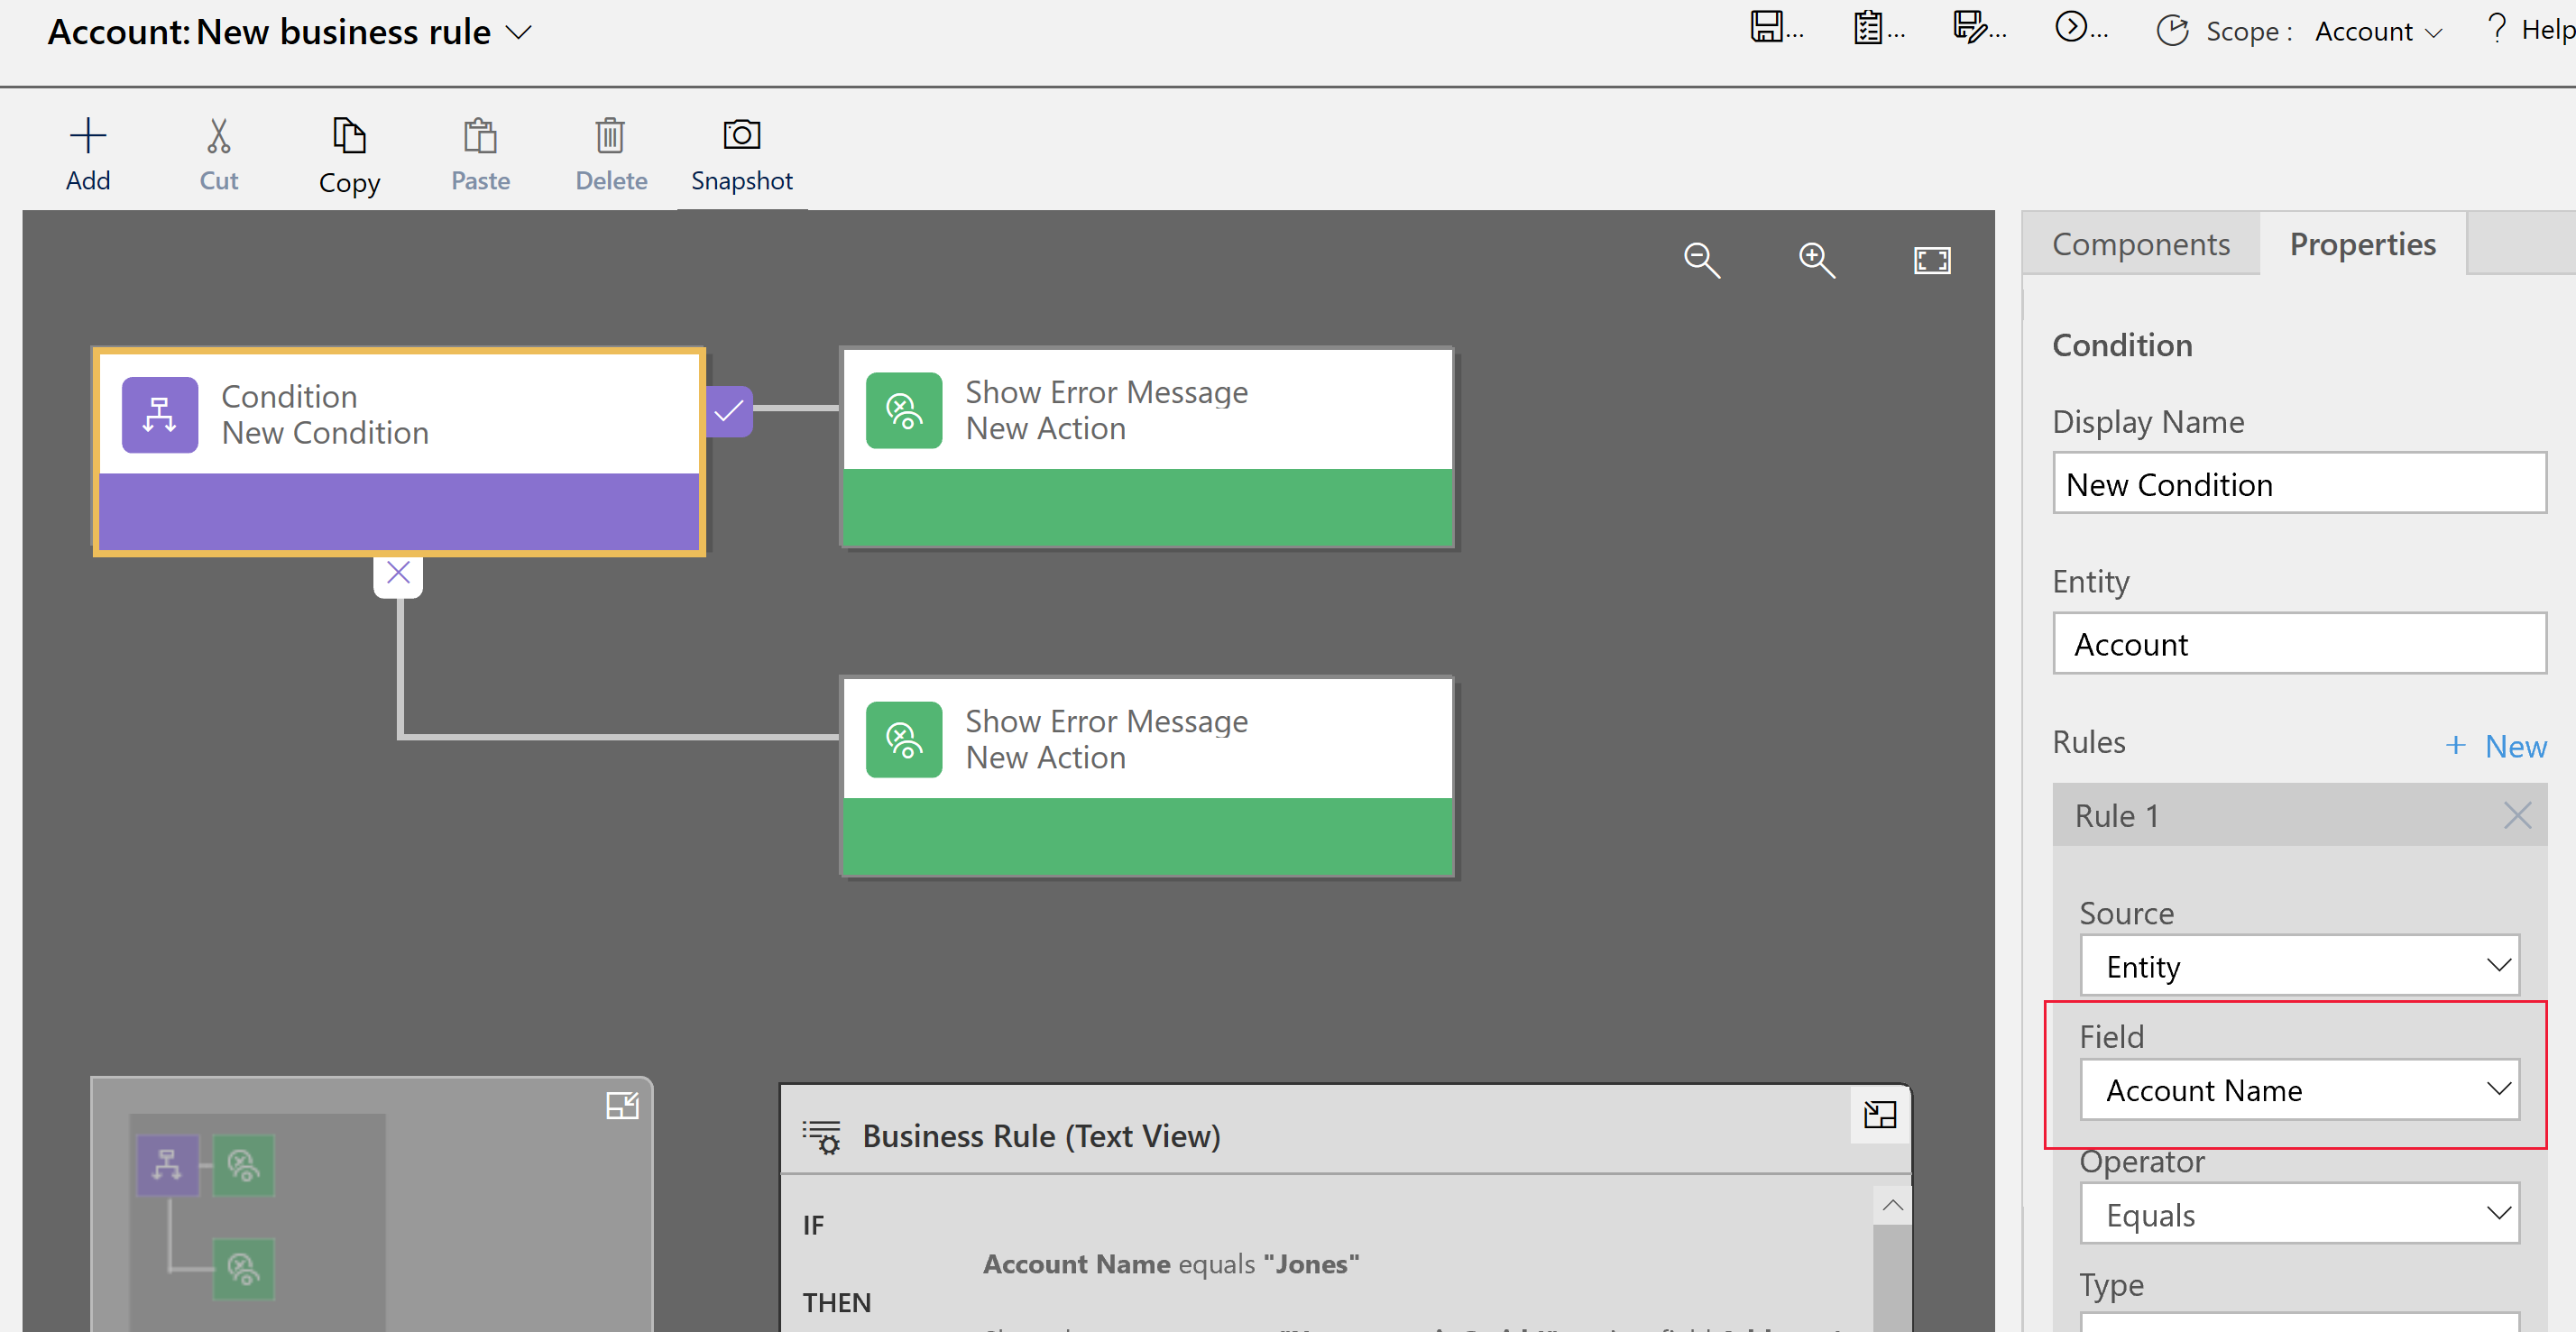Viewport: 2576px width, 1332px height.
Task: Click the zoom-in magnifier icon
Action: (x=1815, y=263)
